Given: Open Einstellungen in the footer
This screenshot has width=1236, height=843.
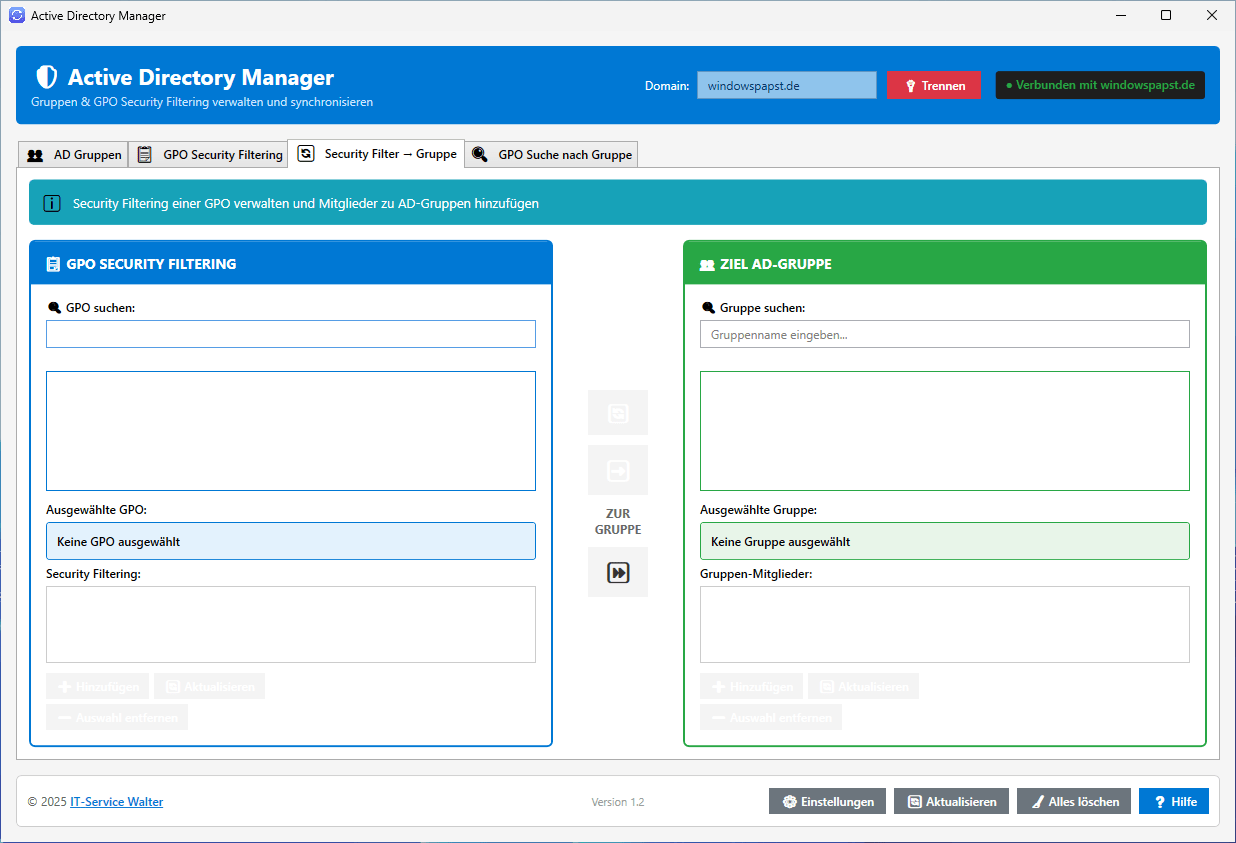Looking at the screenshot, I should [827, 802].
